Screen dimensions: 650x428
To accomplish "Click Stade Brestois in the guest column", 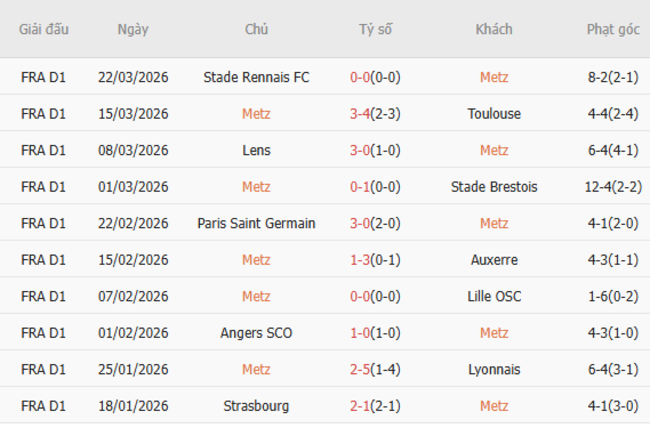I will [494, 187].
